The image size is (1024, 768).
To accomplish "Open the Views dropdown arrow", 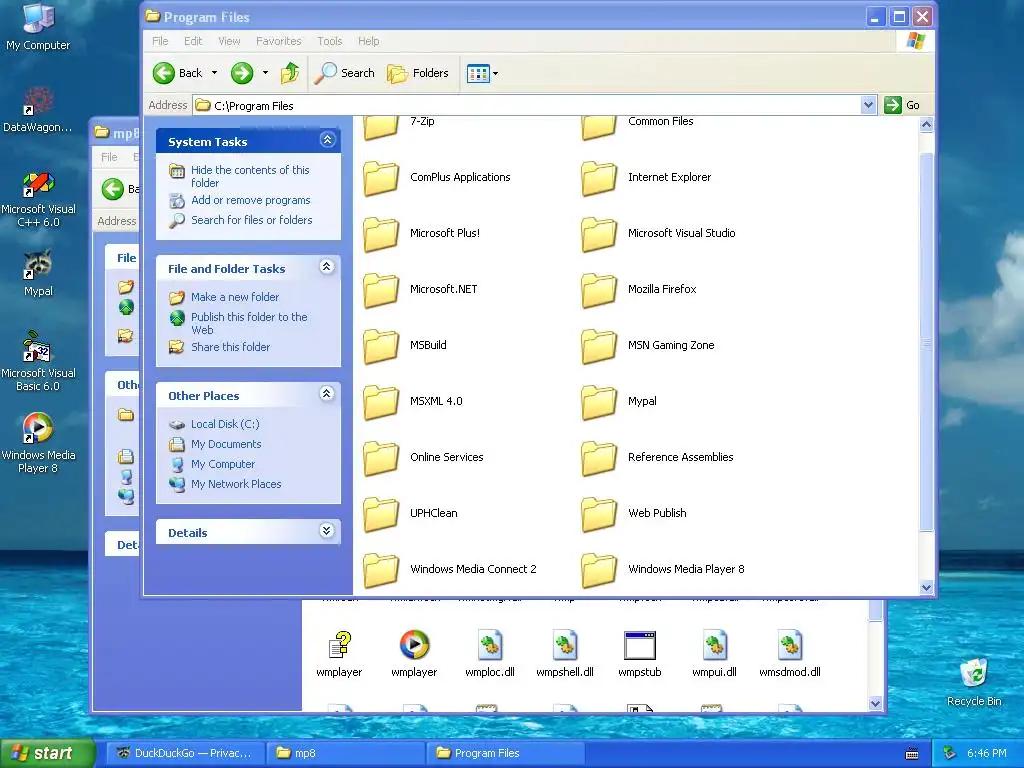I will pyautogui.click(x=496, y=73).
